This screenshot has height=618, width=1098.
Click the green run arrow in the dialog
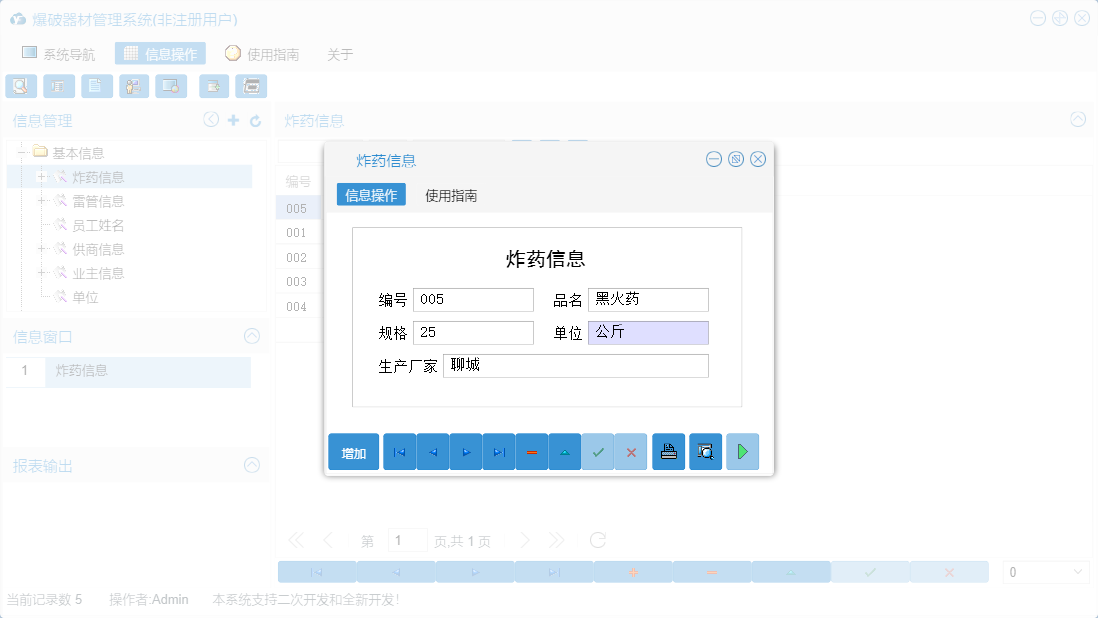click(742, 451)
